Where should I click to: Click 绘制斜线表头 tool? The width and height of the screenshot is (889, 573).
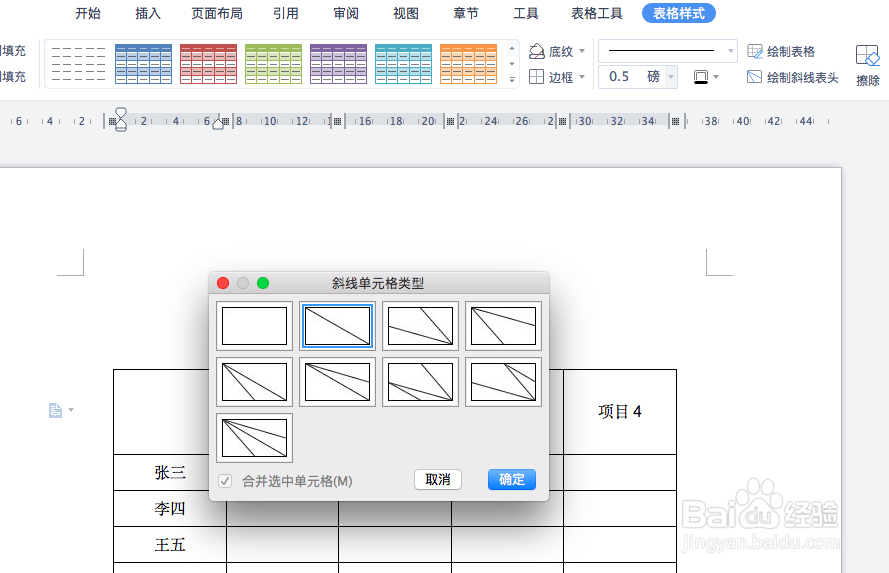tap(793, 77)
